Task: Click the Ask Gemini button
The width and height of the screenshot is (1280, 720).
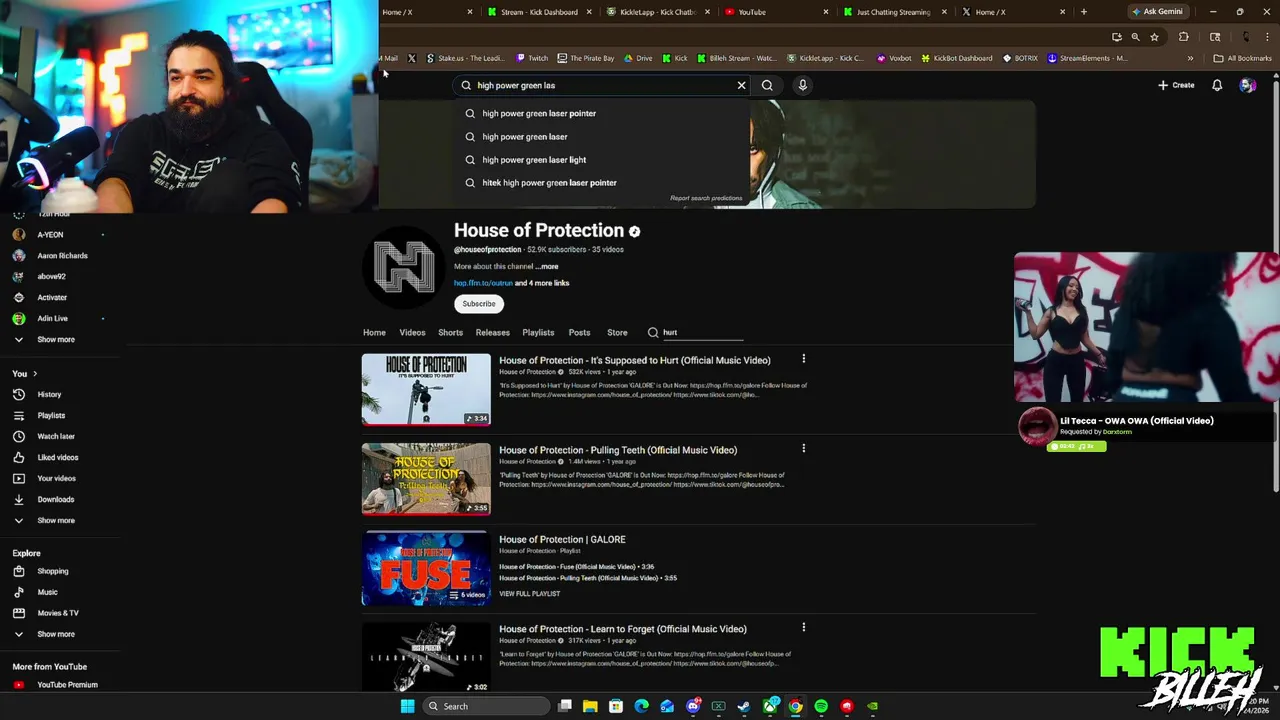Action: click(x=1156, y=12)
